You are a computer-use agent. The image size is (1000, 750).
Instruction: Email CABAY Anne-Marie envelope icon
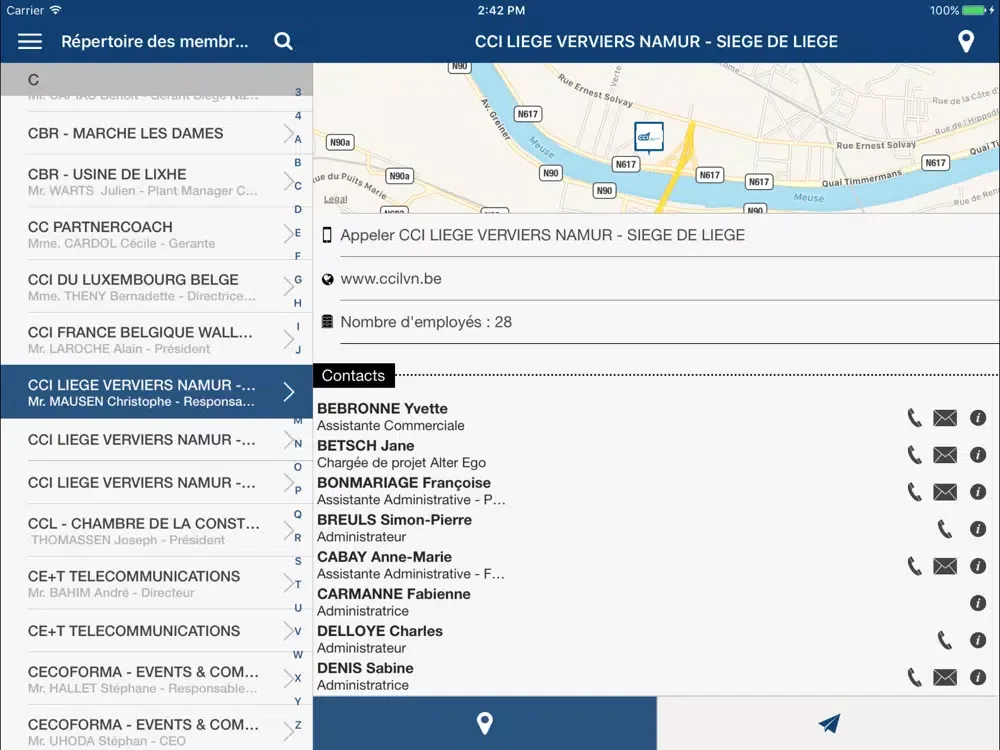[x=945, y=566]
